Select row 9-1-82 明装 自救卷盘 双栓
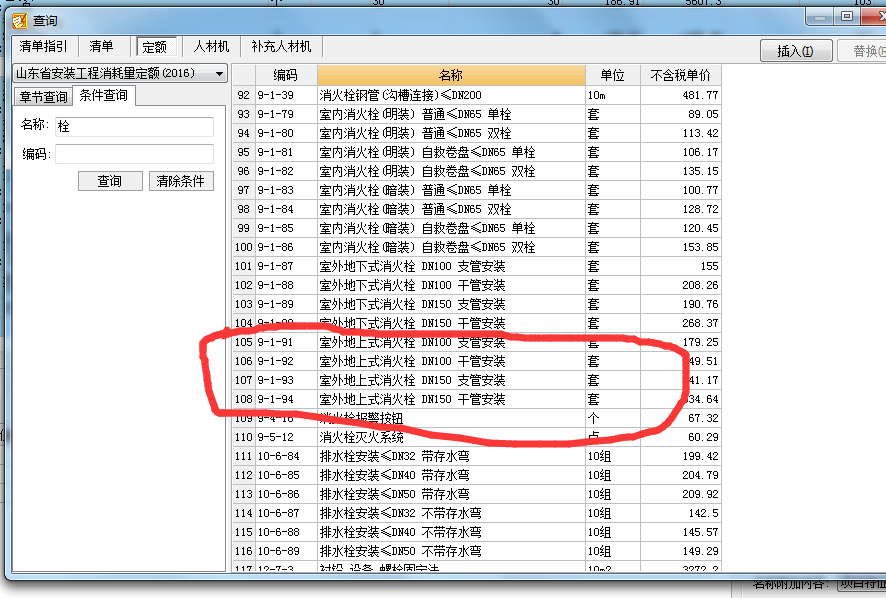The width and height of the screenshot is (886, 598). pyautogui.click(x=477, y=171)
